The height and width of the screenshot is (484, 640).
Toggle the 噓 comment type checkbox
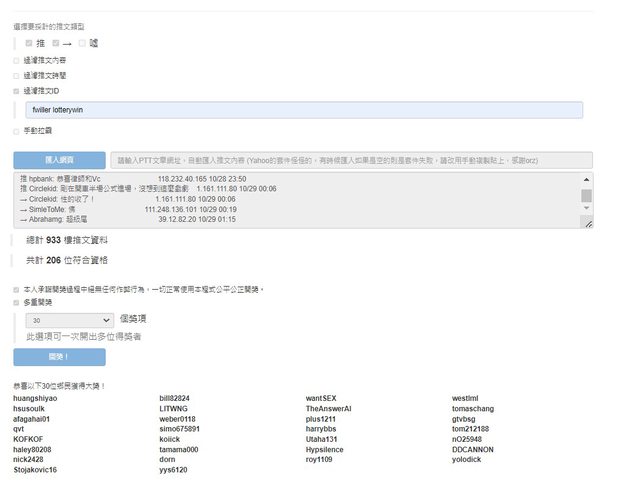pos(82,43)
